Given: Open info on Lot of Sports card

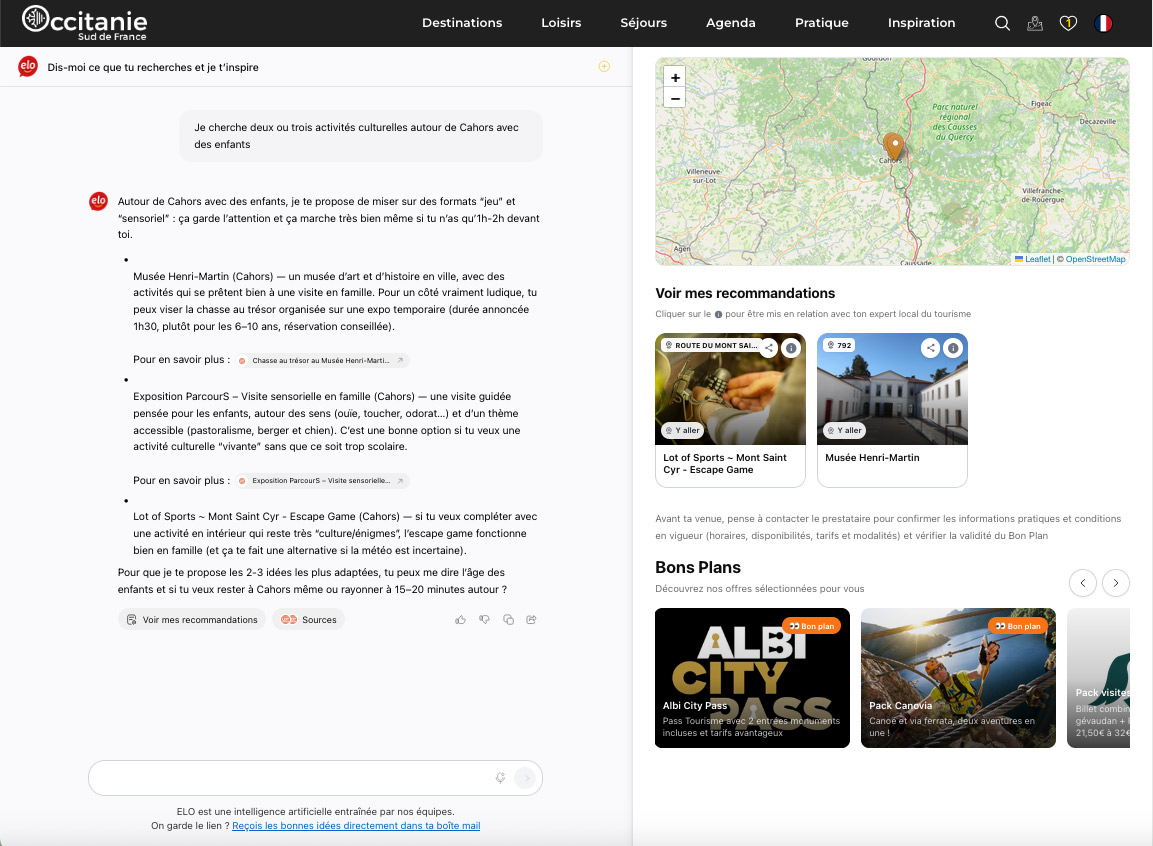Looking at the screenshot, I should (790, 348).
